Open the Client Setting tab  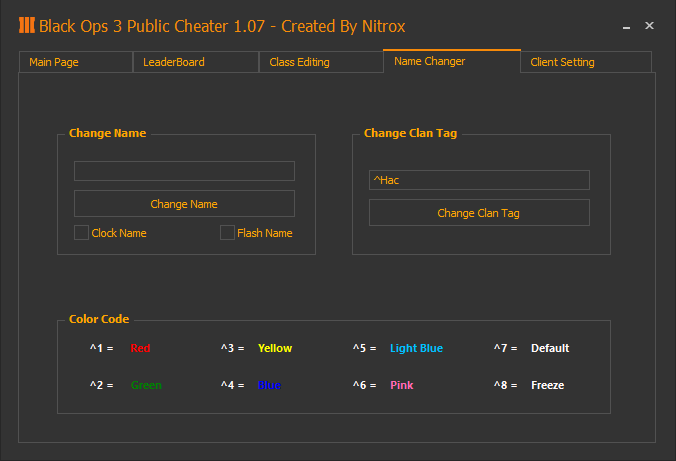586,62
